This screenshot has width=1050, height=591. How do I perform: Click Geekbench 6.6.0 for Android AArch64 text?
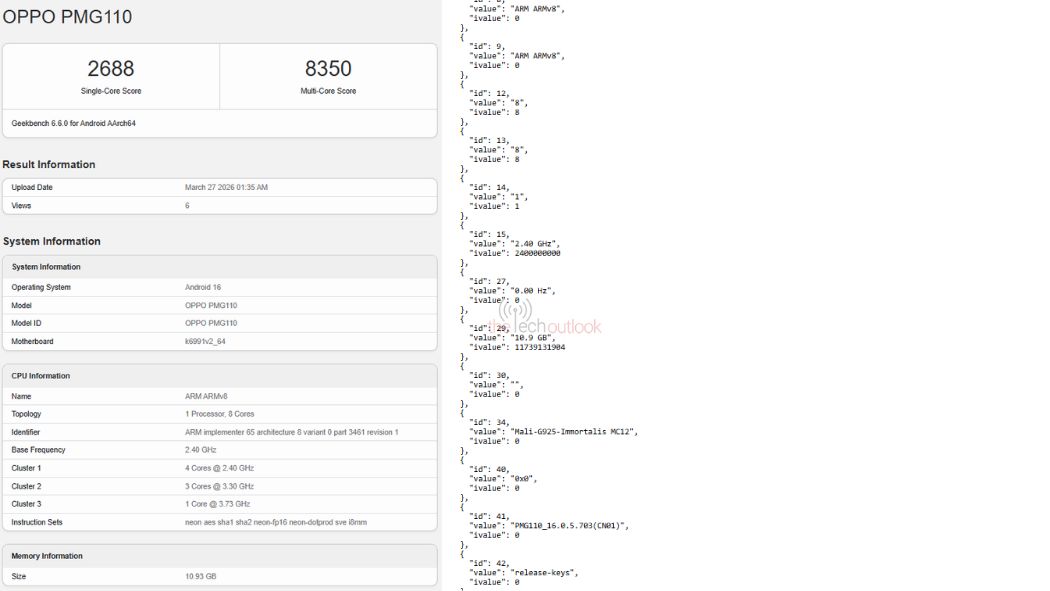(x=73, y=123)
